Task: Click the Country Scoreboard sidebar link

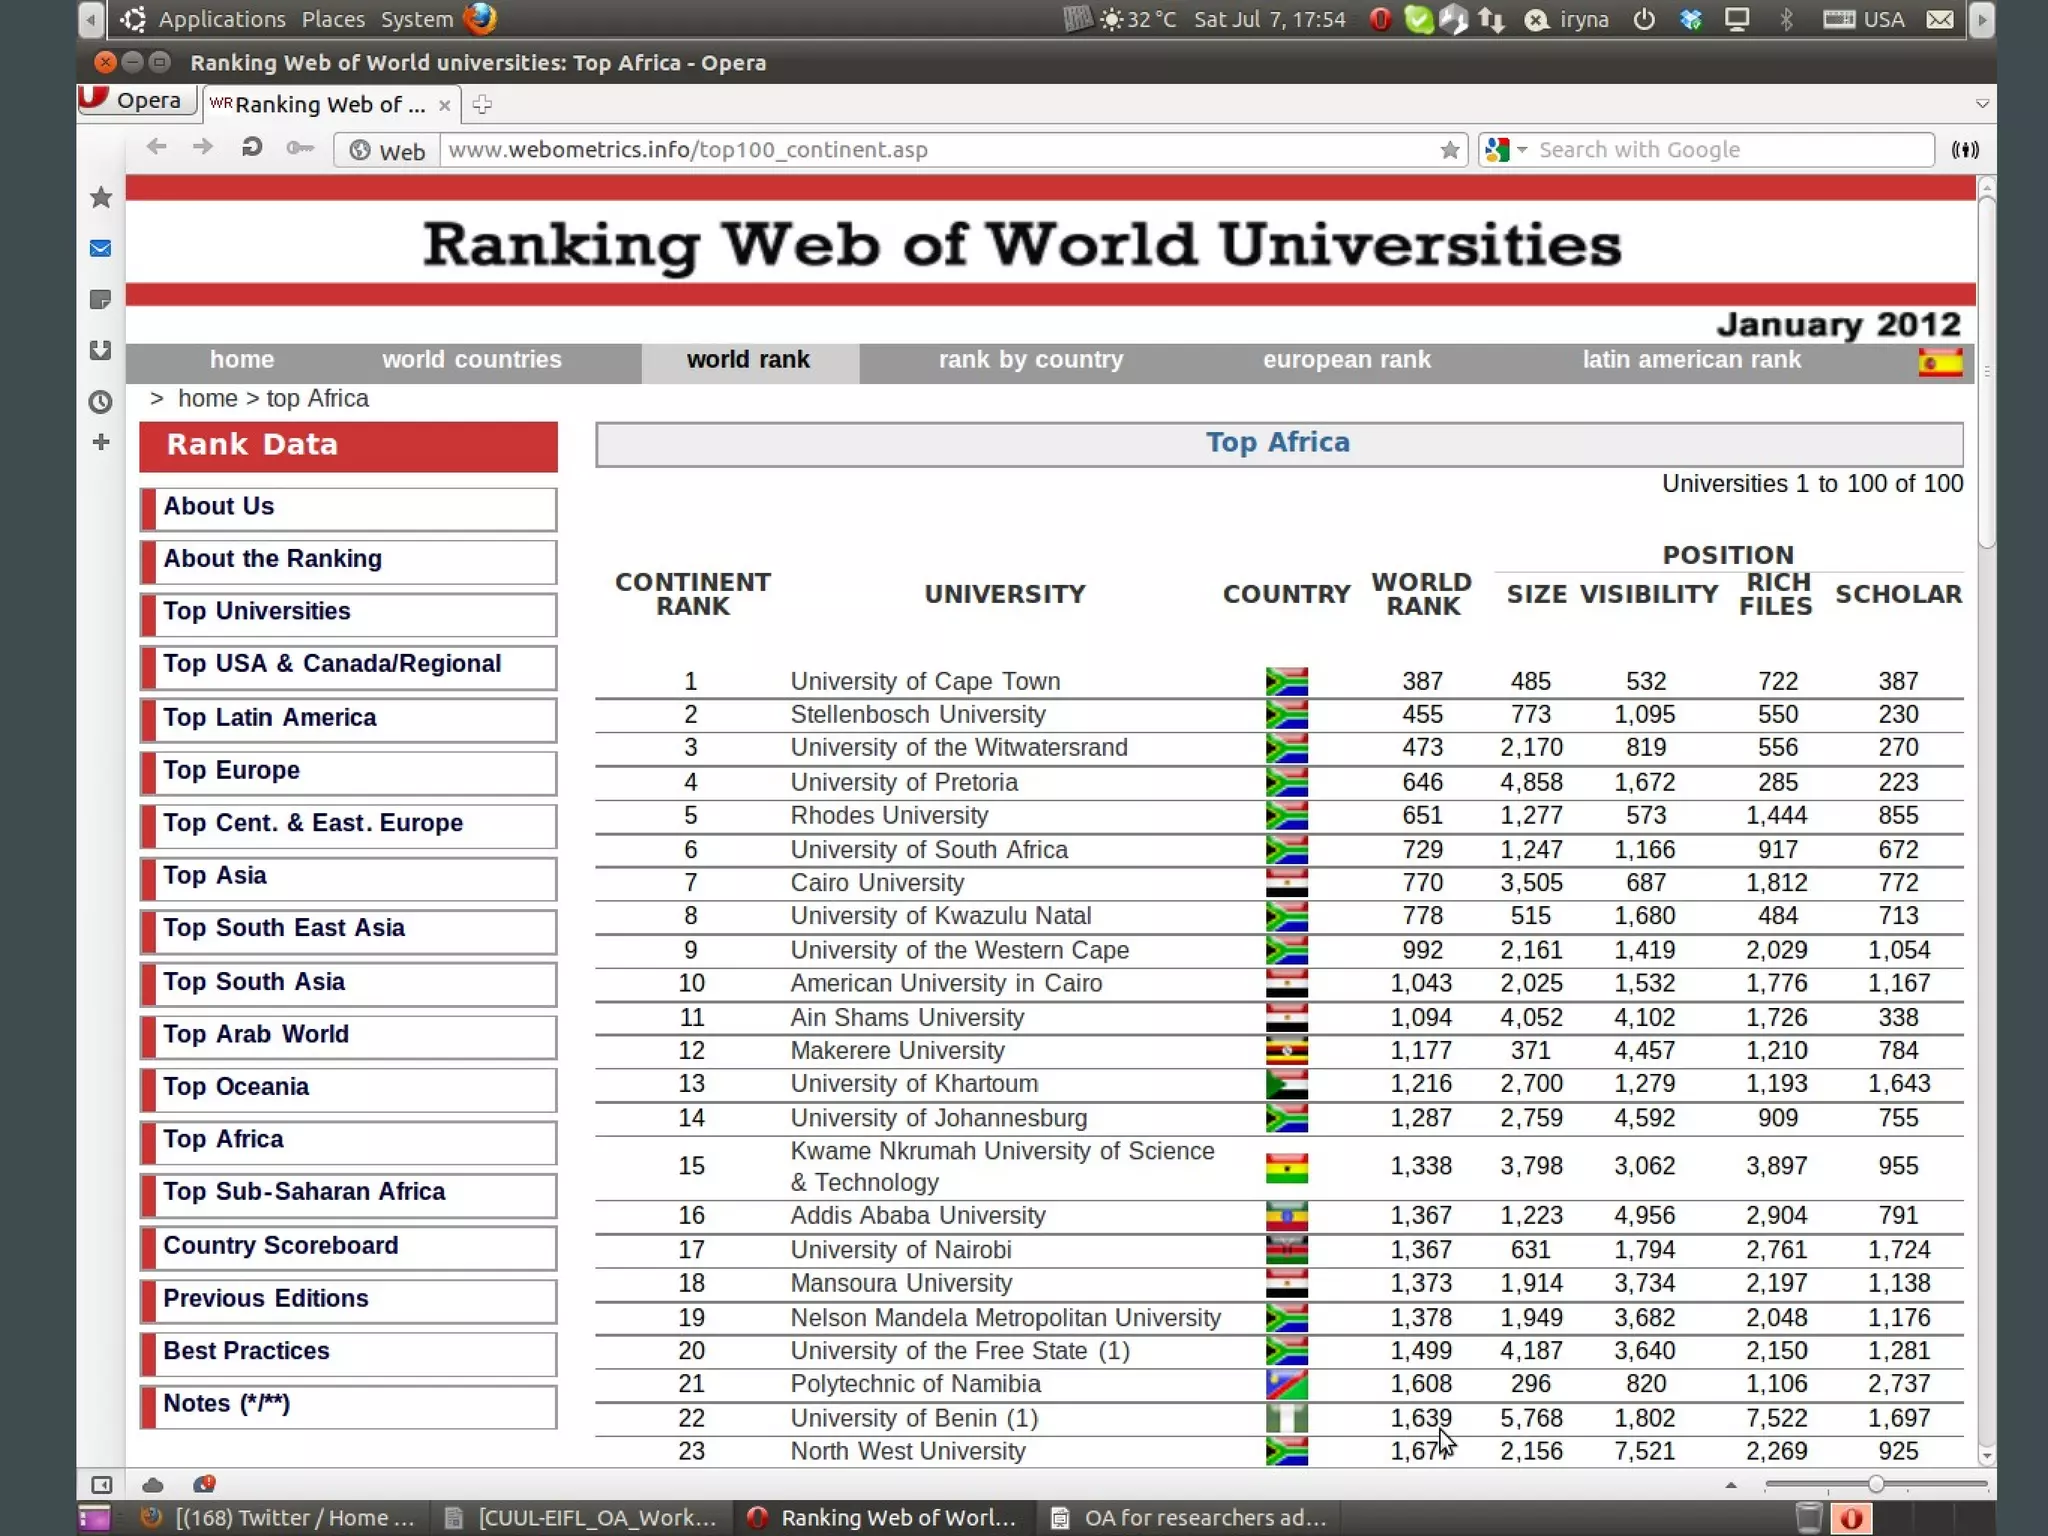Action: pos(281,1245)
